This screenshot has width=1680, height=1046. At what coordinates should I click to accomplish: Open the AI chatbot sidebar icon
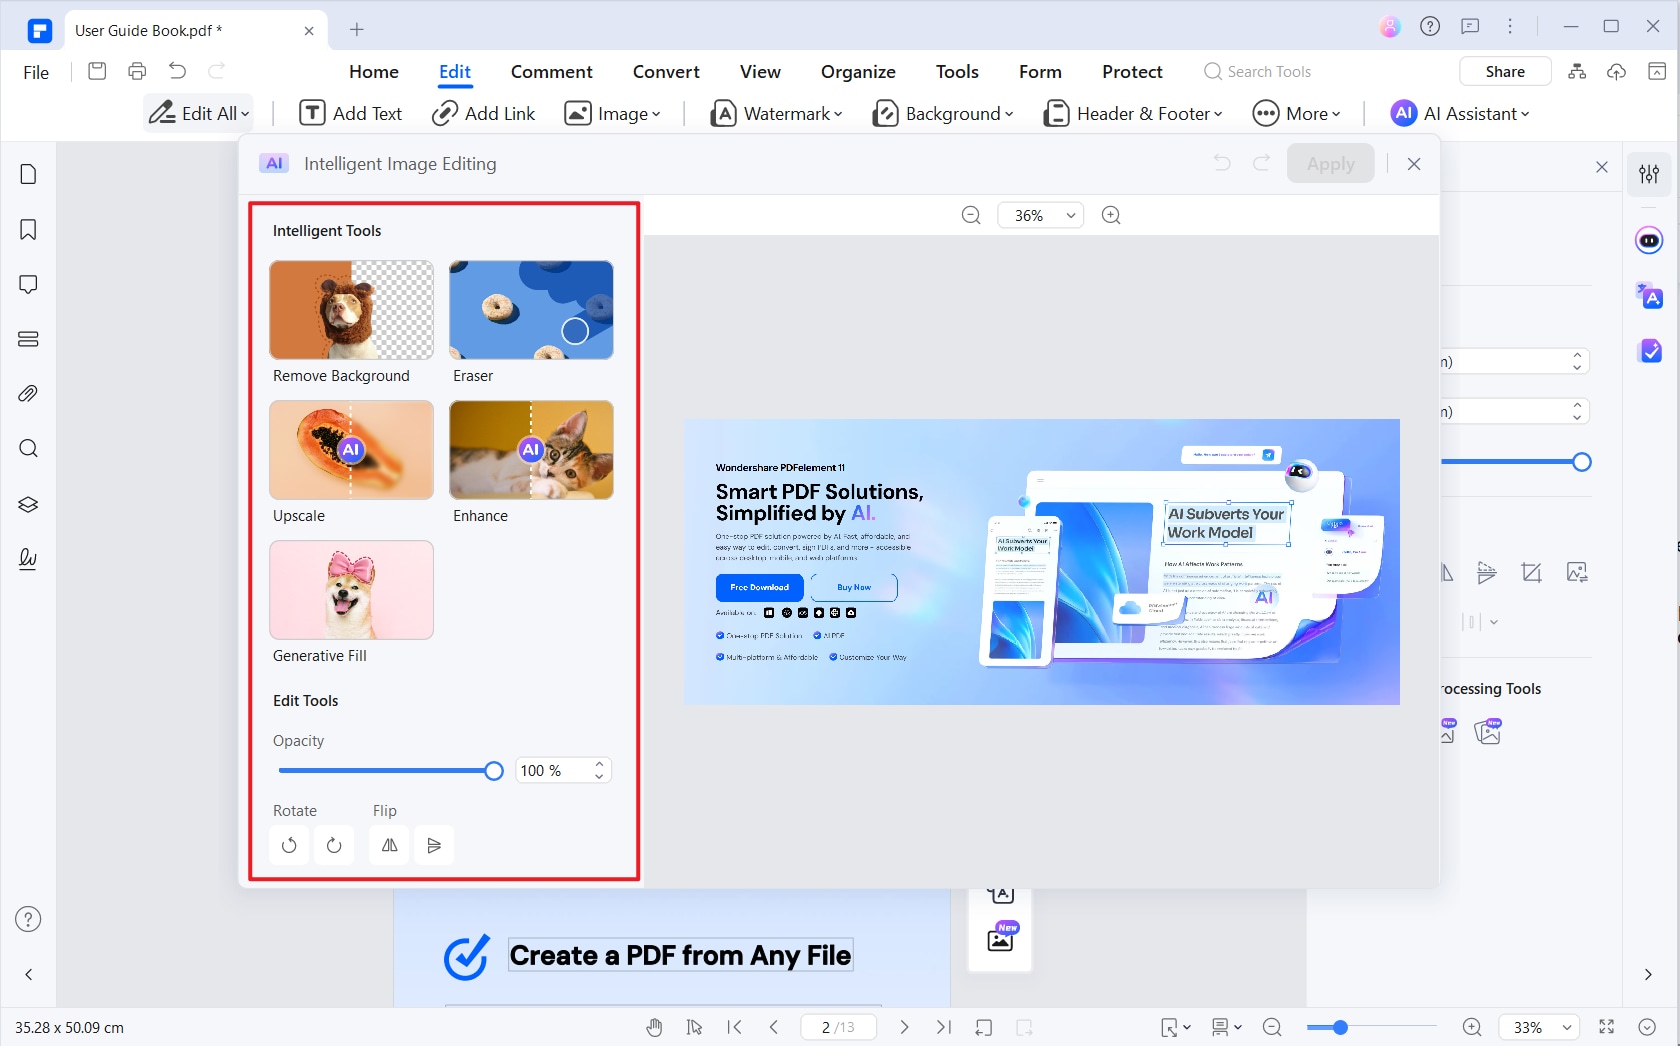(1649, 241)
